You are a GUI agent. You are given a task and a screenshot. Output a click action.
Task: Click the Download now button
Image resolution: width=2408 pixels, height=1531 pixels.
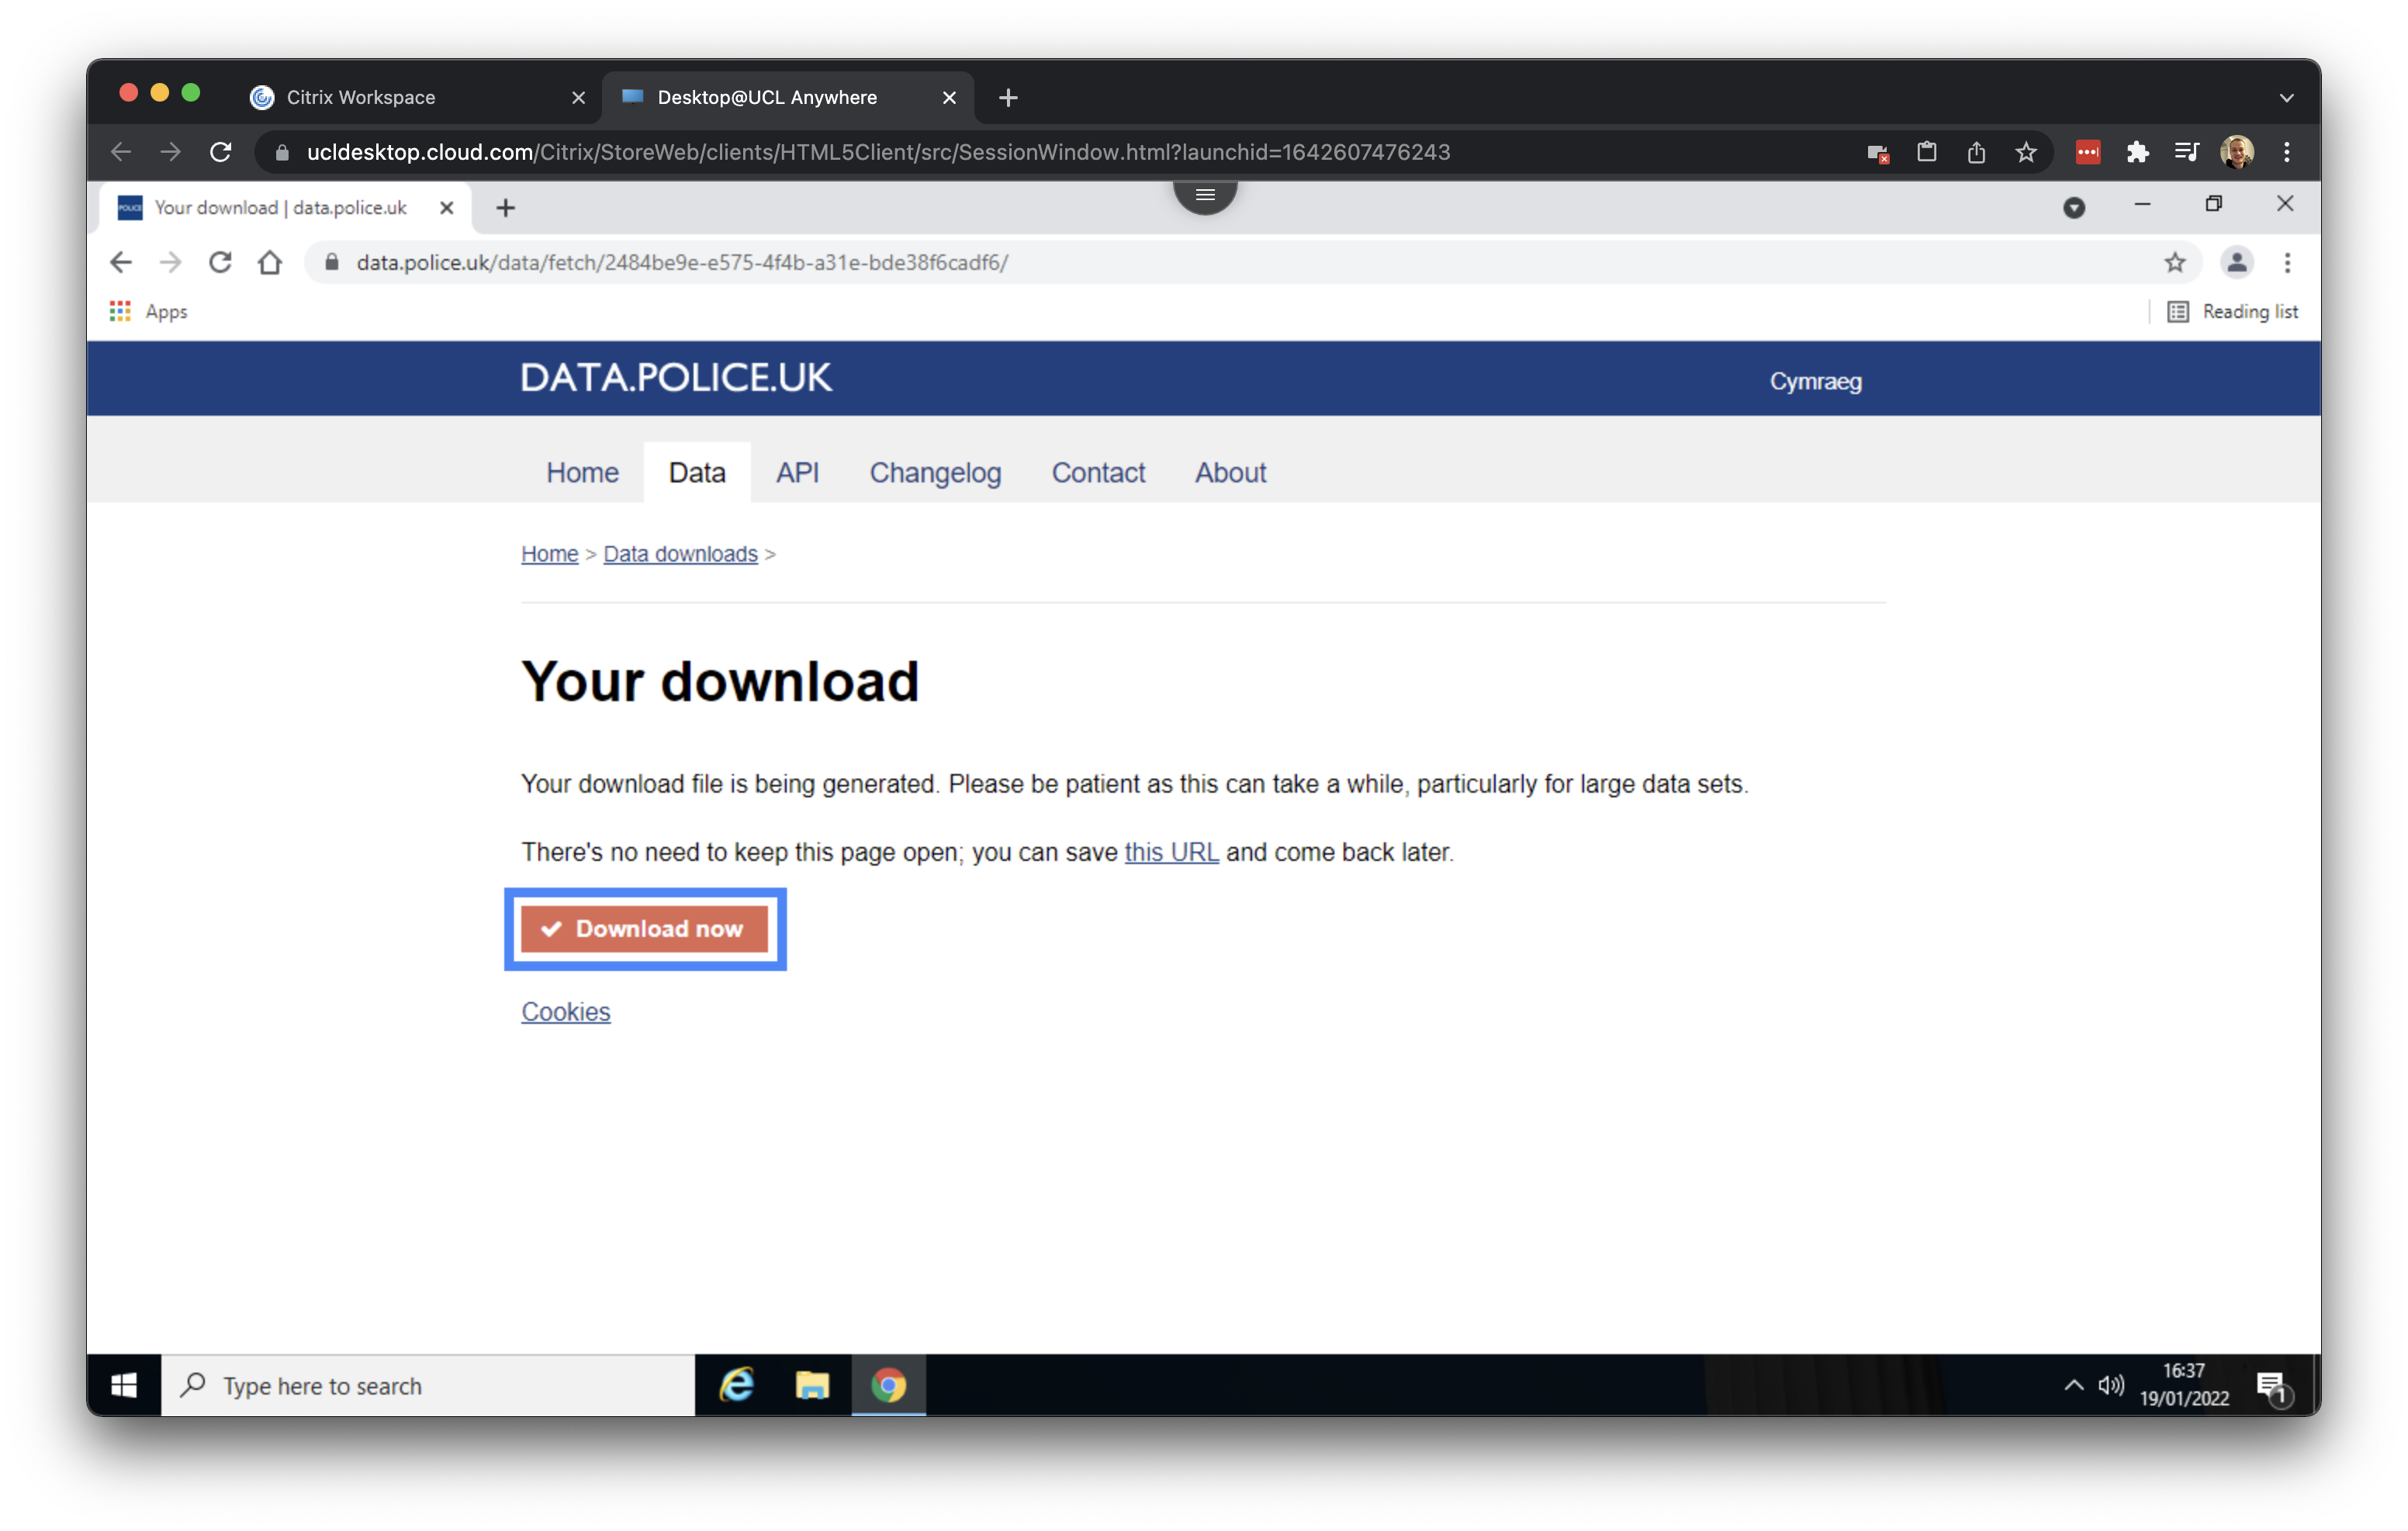click(644, 928)
